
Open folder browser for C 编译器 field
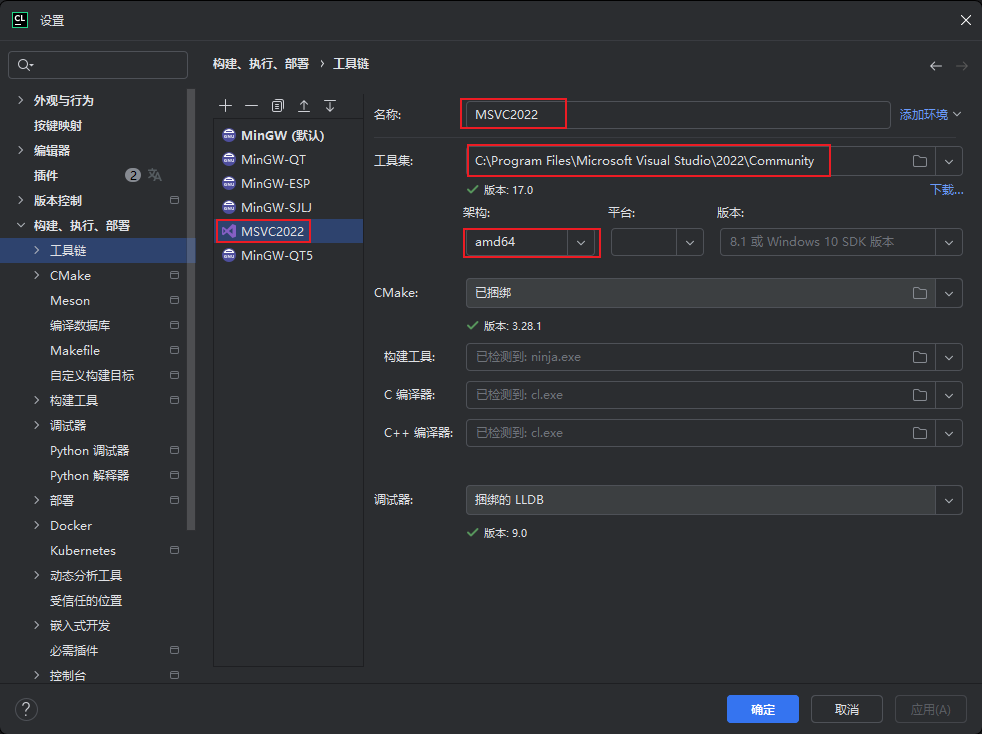pos(919,394)
